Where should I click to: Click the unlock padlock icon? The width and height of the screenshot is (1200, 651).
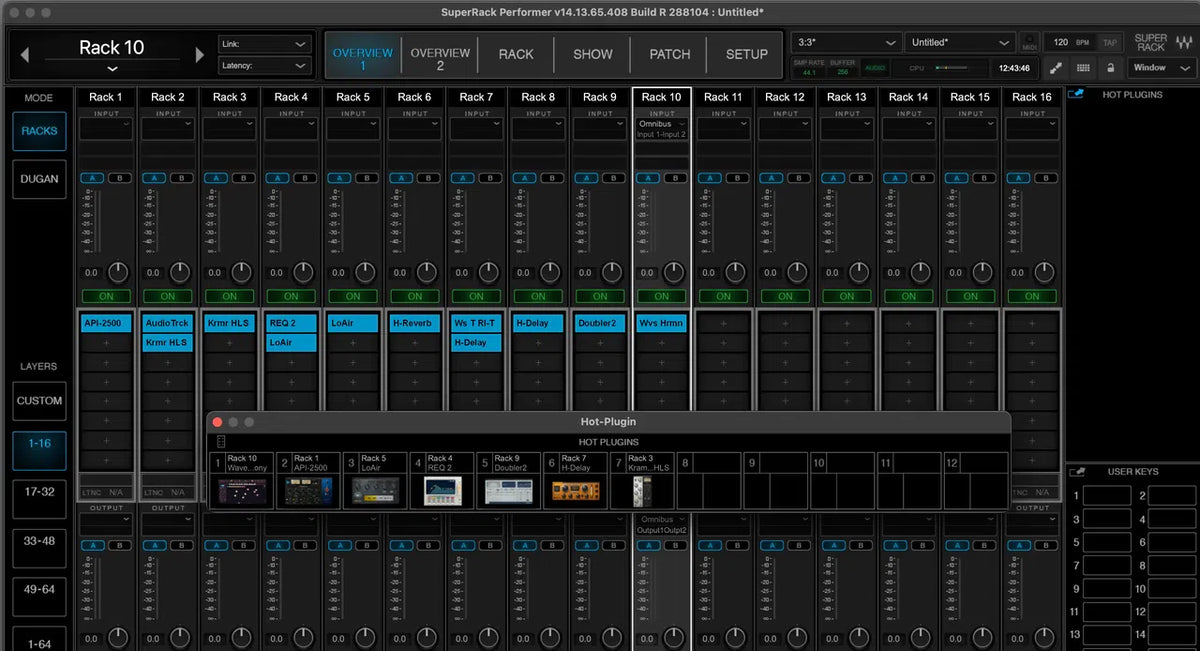1110,70
